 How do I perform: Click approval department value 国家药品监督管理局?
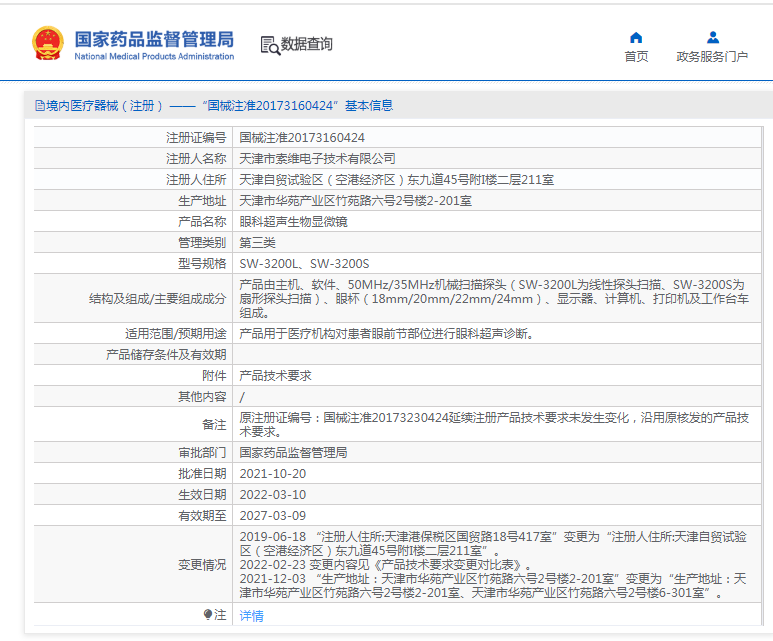[x=293, y=452]
